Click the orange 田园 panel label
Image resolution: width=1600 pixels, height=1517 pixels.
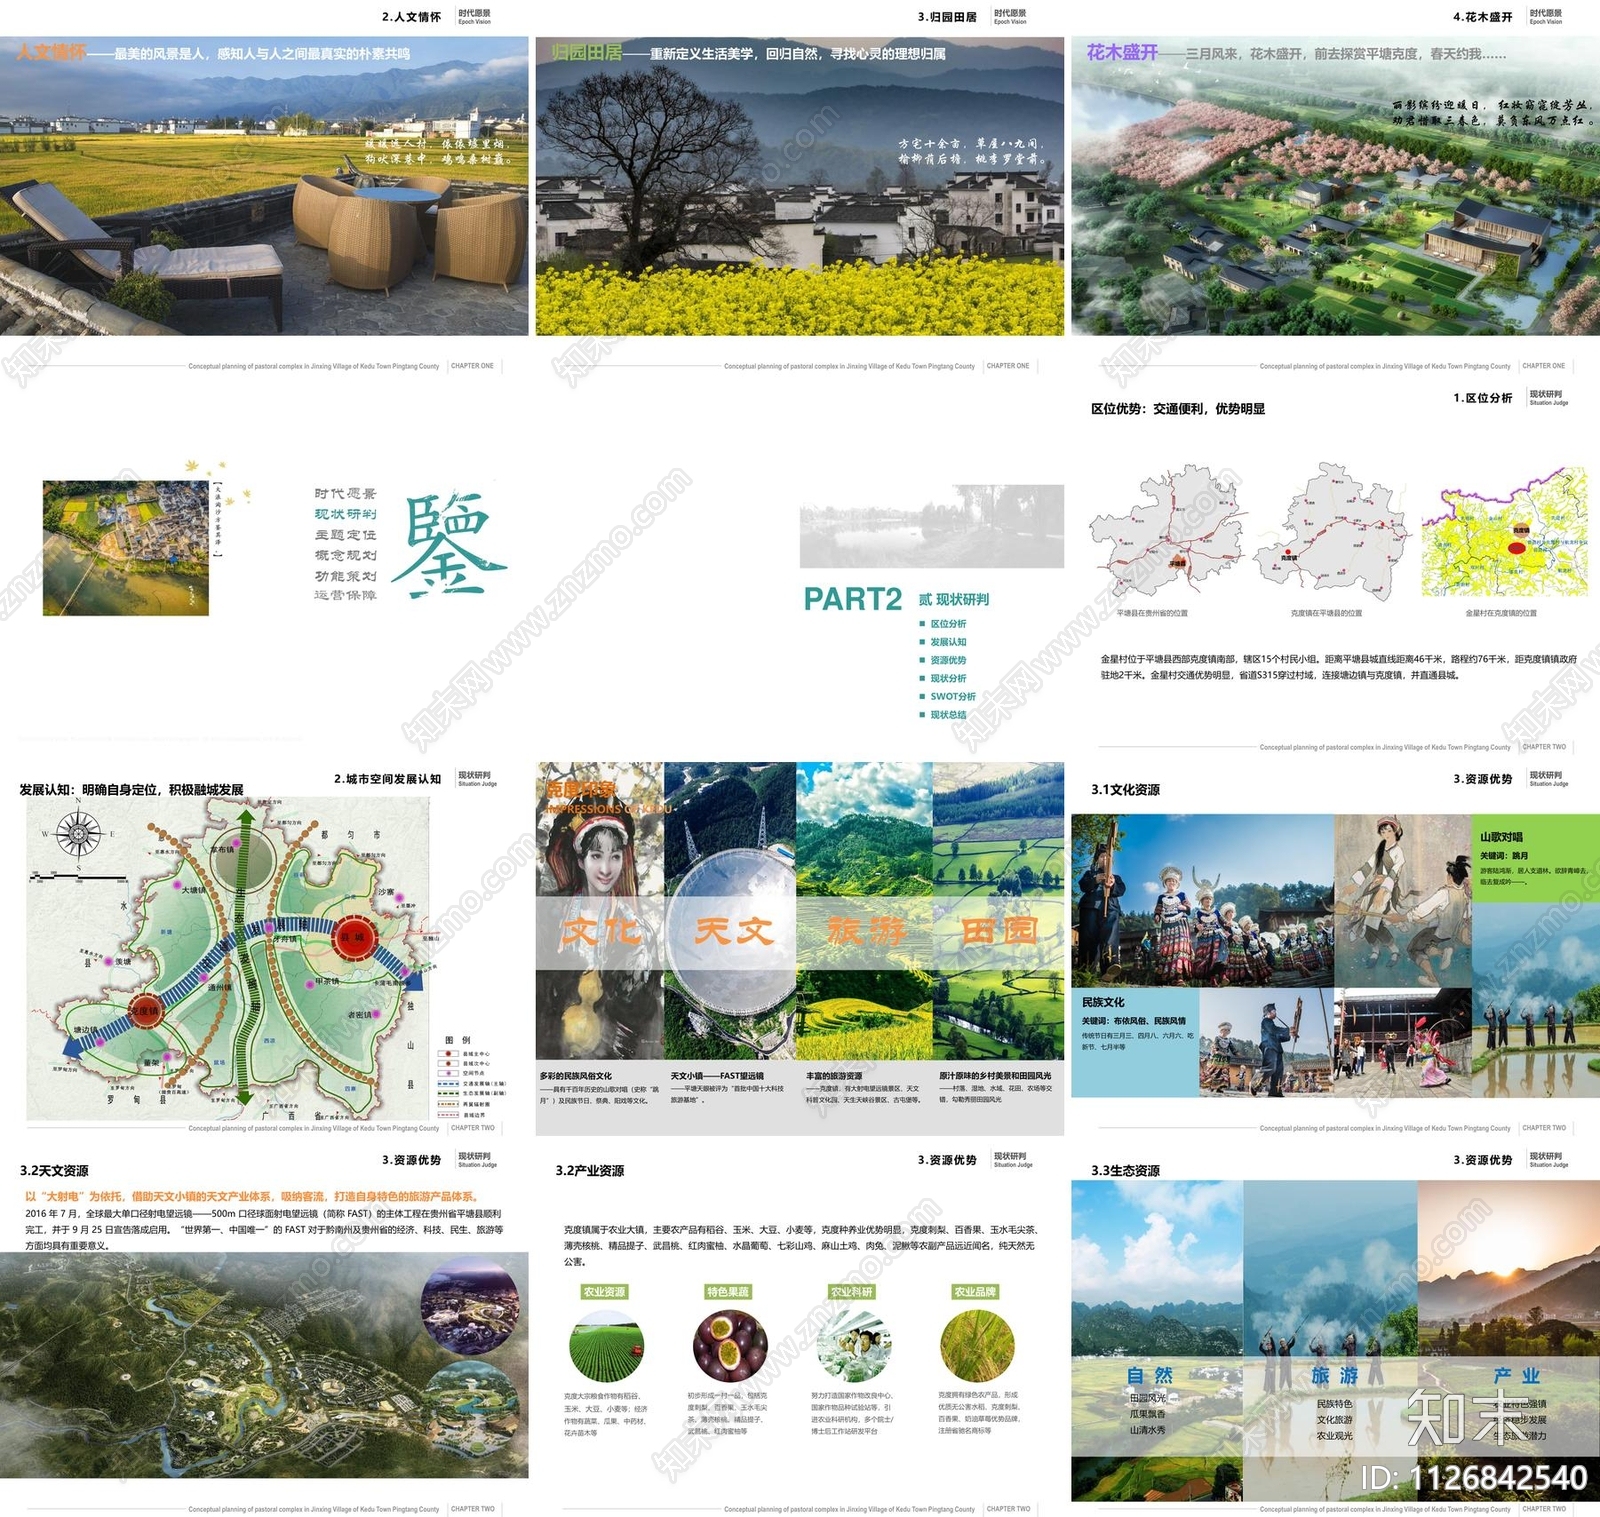[999, 932]
